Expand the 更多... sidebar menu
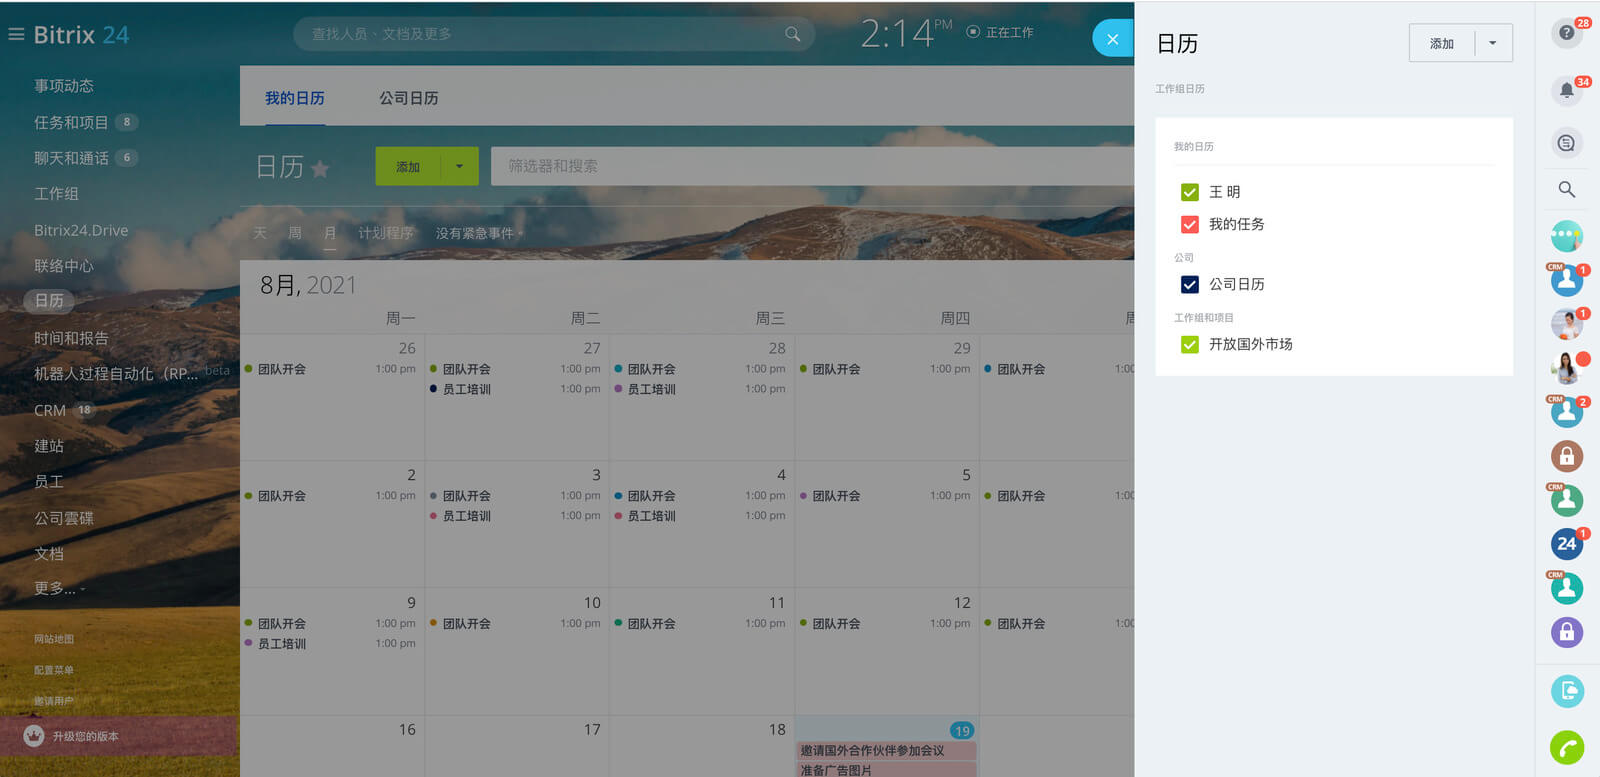Viewport: 1600px width, 777px height. [x=59, y=588]
